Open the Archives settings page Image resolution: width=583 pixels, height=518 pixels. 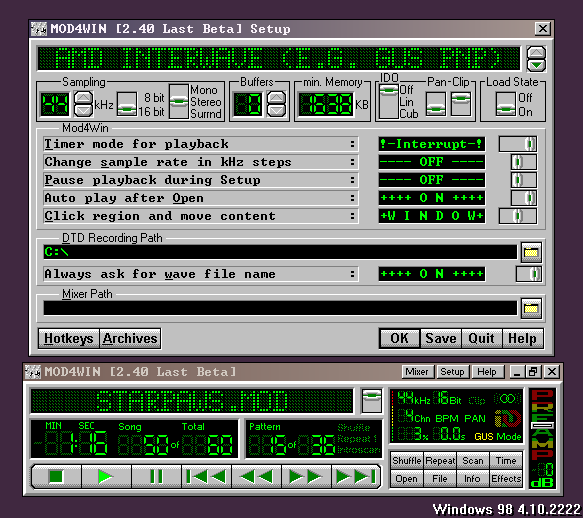130,338
